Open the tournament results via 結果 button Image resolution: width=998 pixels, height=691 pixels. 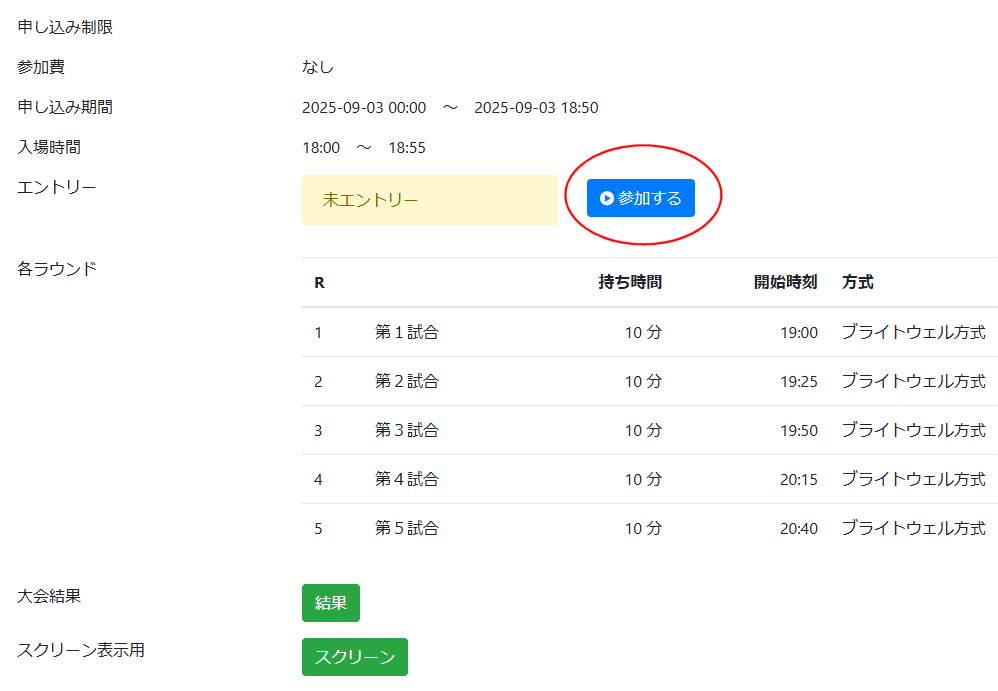331,603
